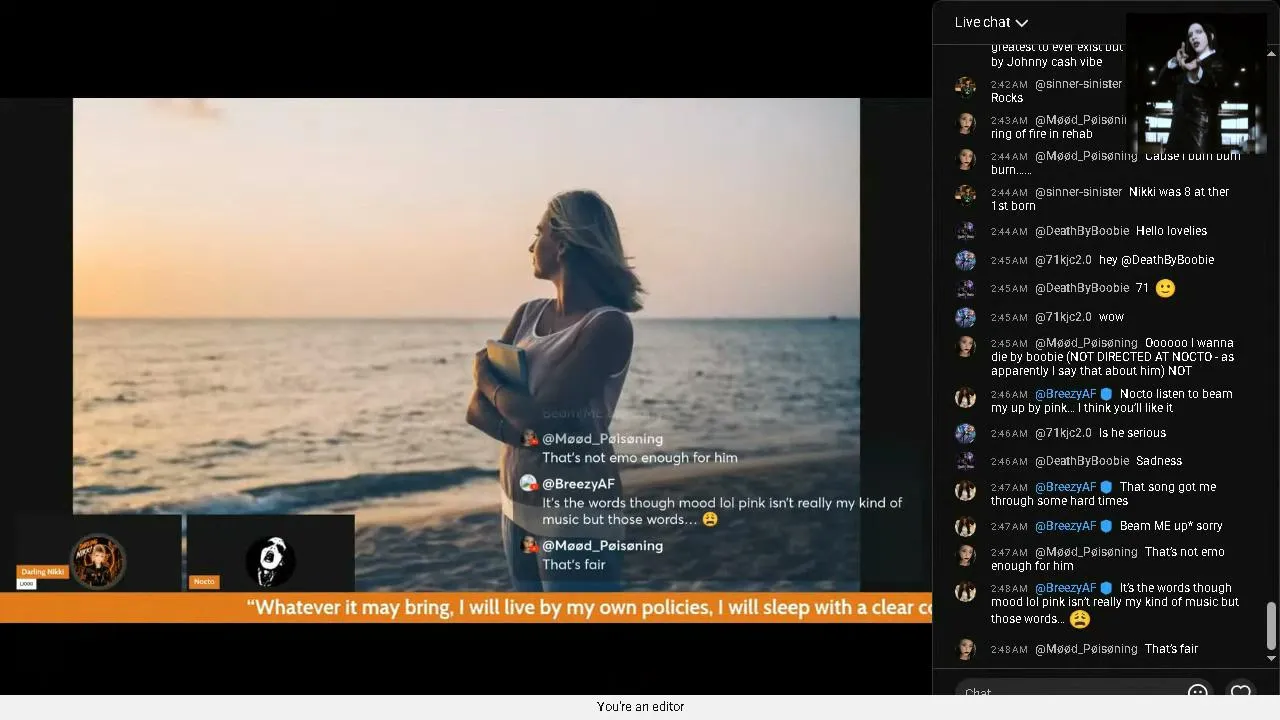Click avatar beside 'Beam ME up* sorry' message

coord(965,526)
